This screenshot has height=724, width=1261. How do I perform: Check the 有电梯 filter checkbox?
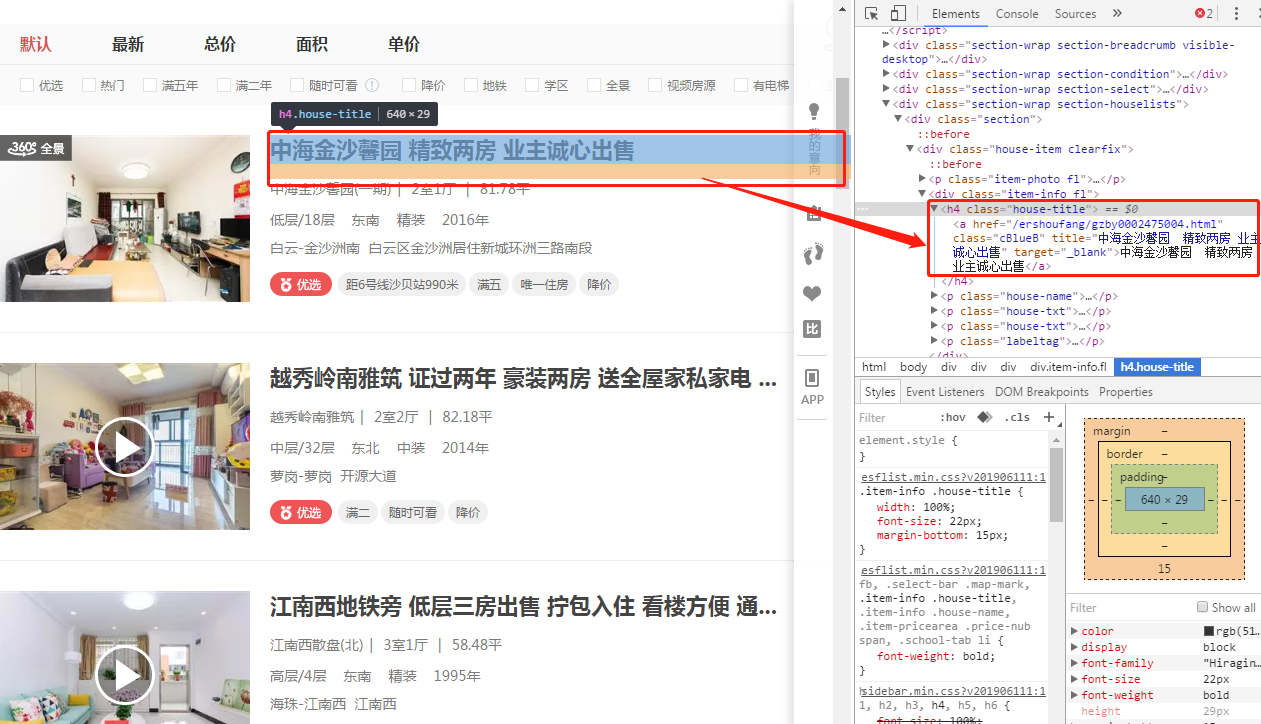coord(741,86)
